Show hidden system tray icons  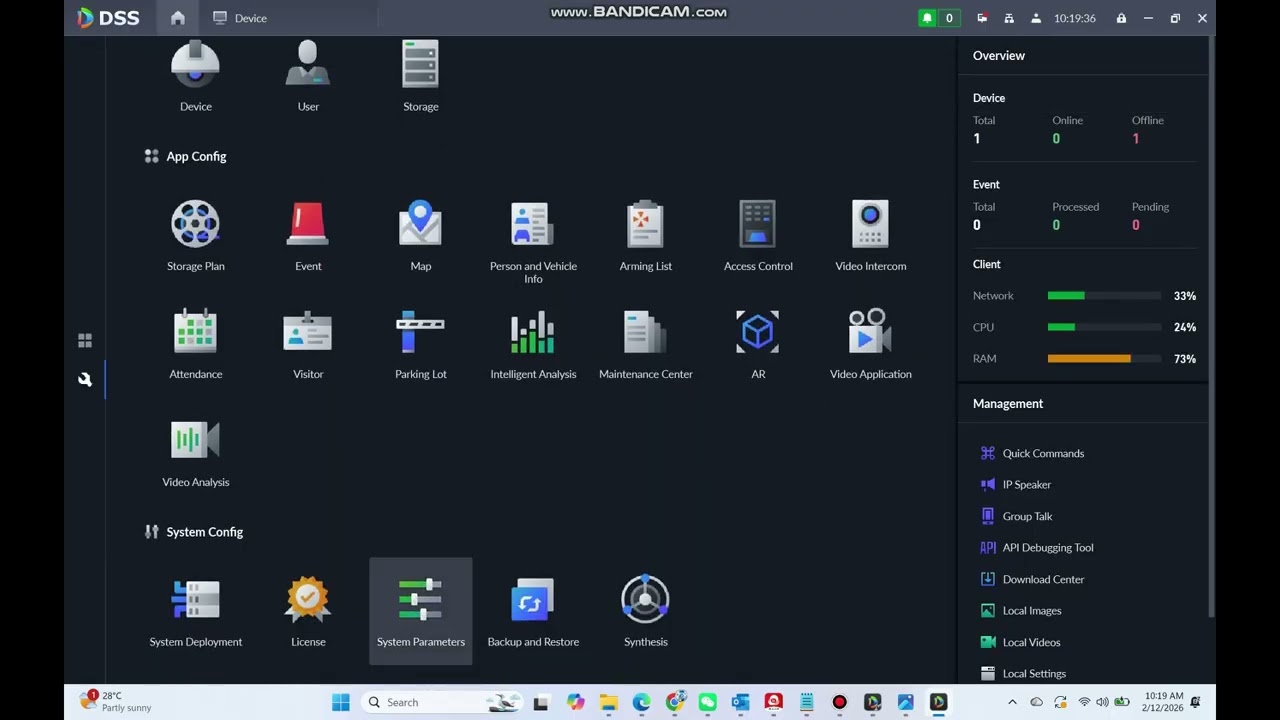[1012, 702]
